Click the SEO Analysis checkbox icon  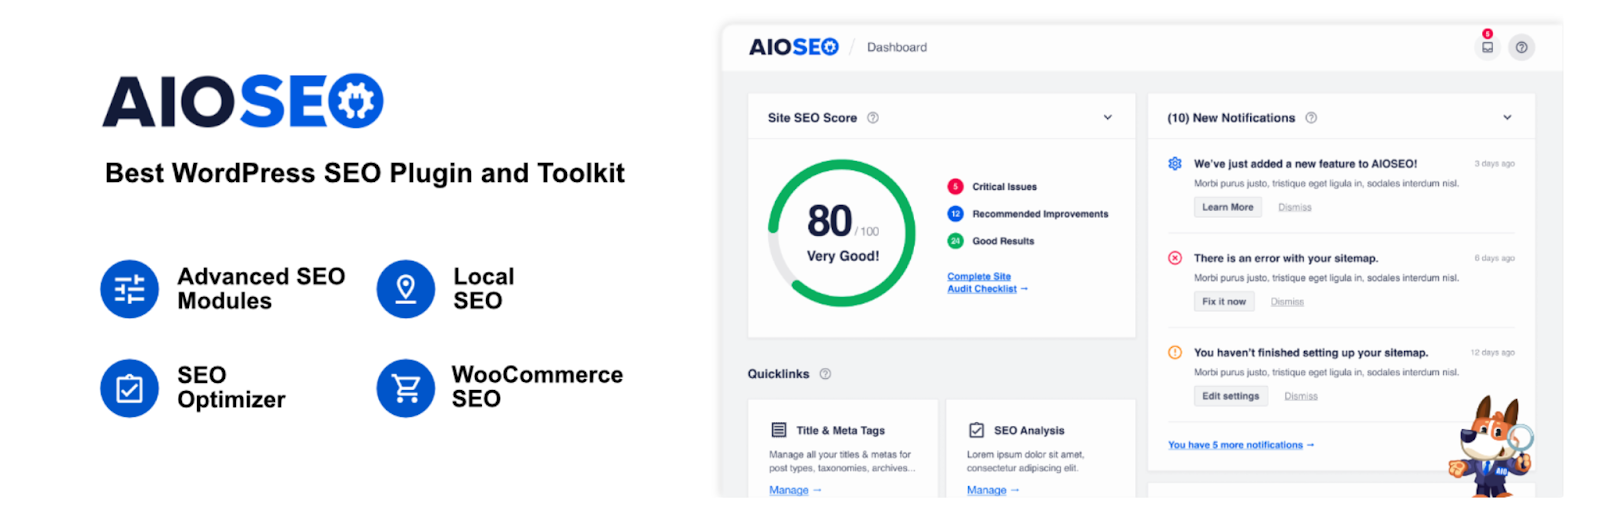[977, 430]
